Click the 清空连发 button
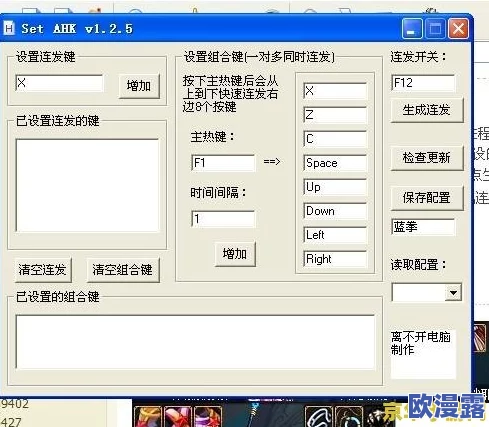The image size is (489, 427). pos(43,270)
